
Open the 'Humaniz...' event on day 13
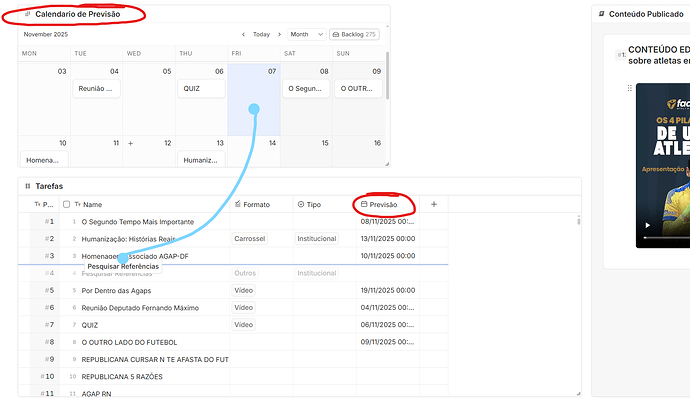click(201, 159)
